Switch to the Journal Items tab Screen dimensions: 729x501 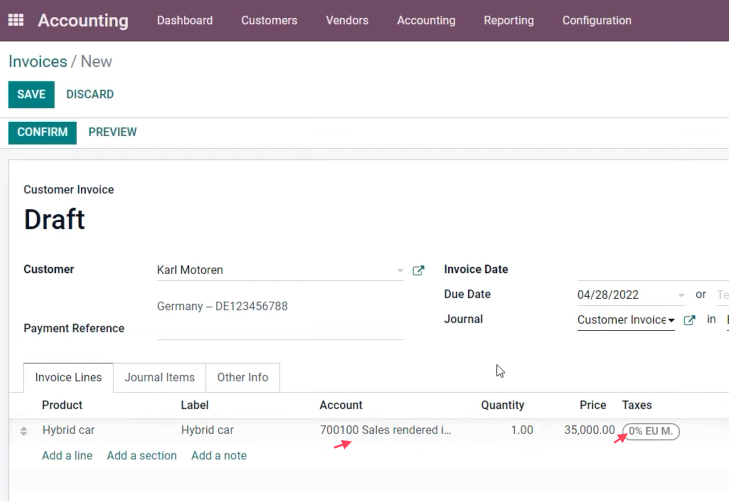click(x=159, y=377)
